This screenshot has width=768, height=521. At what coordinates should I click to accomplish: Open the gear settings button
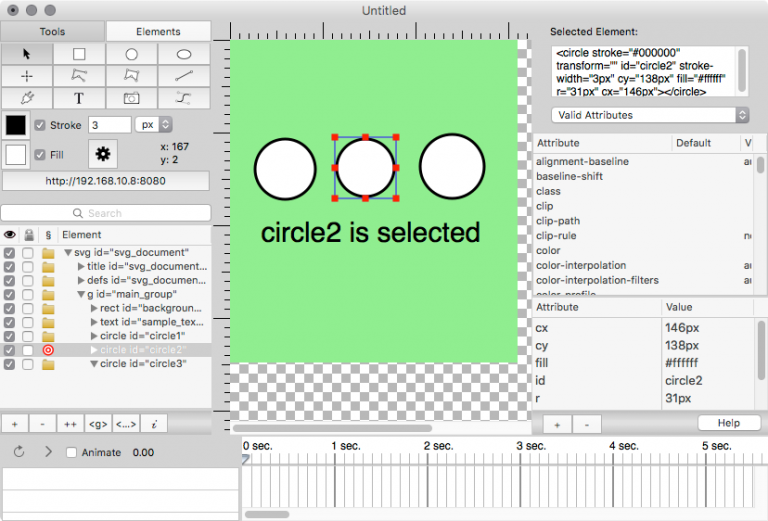(102, 154)
